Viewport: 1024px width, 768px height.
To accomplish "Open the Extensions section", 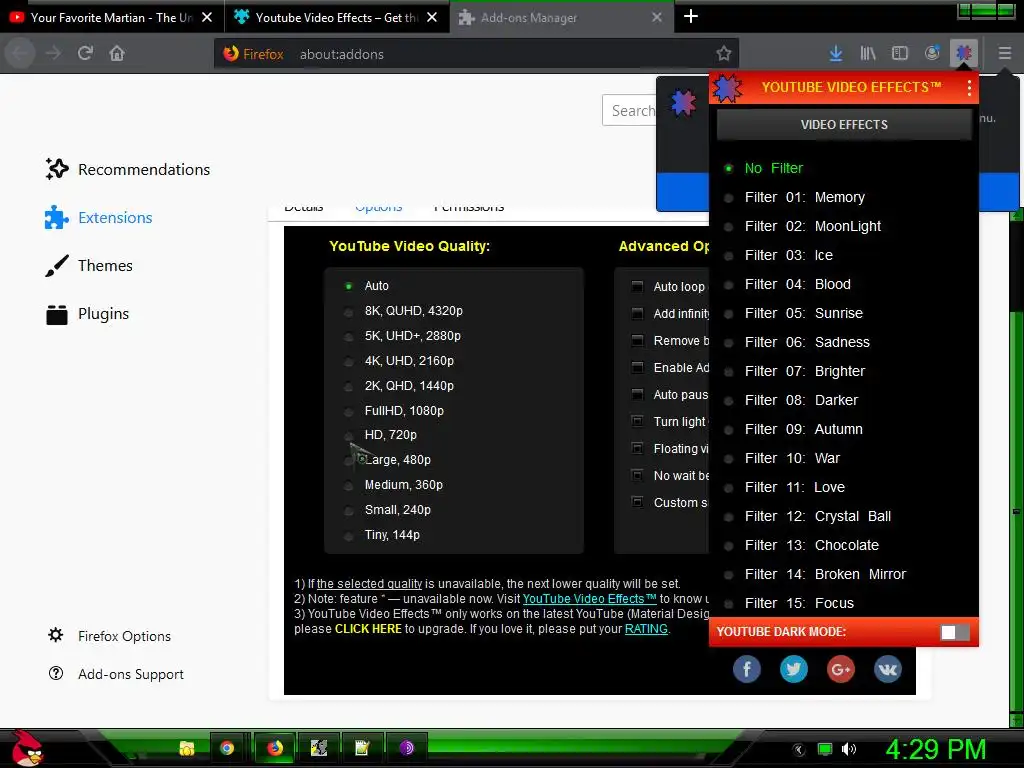I will [x=99, y=217].
